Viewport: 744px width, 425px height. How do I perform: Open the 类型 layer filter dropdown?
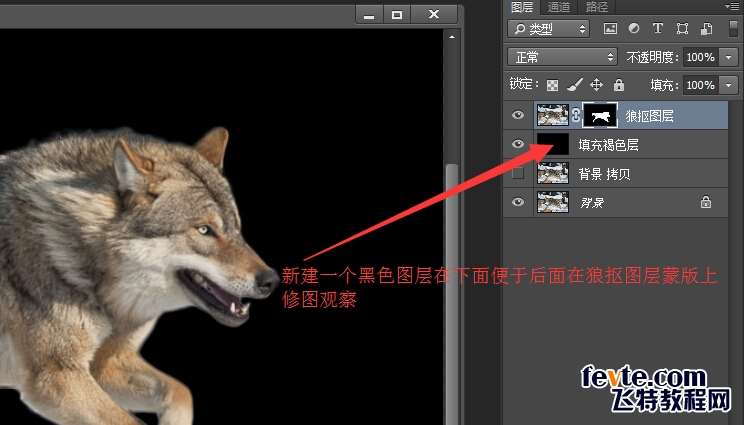tap(549, 29)
